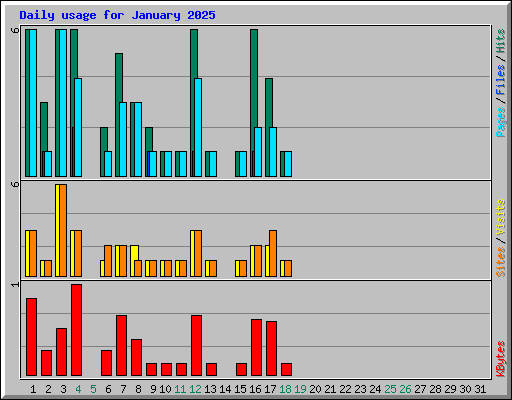The image size is (512, 400).
Task: Click the cyan Pages bar on day 12
Action: (198, 127)
